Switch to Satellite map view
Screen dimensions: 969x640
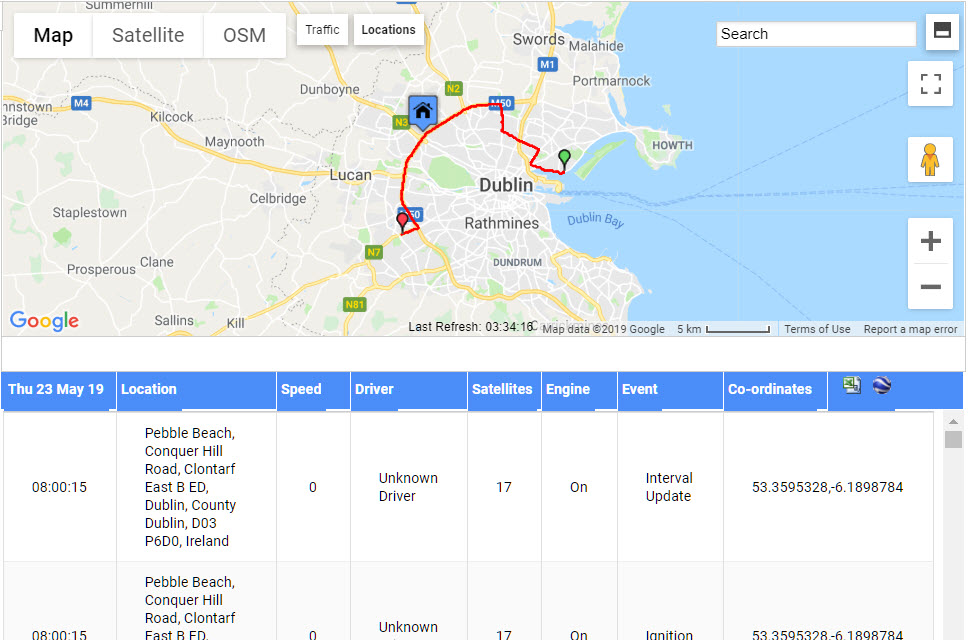tap(148, 35)
